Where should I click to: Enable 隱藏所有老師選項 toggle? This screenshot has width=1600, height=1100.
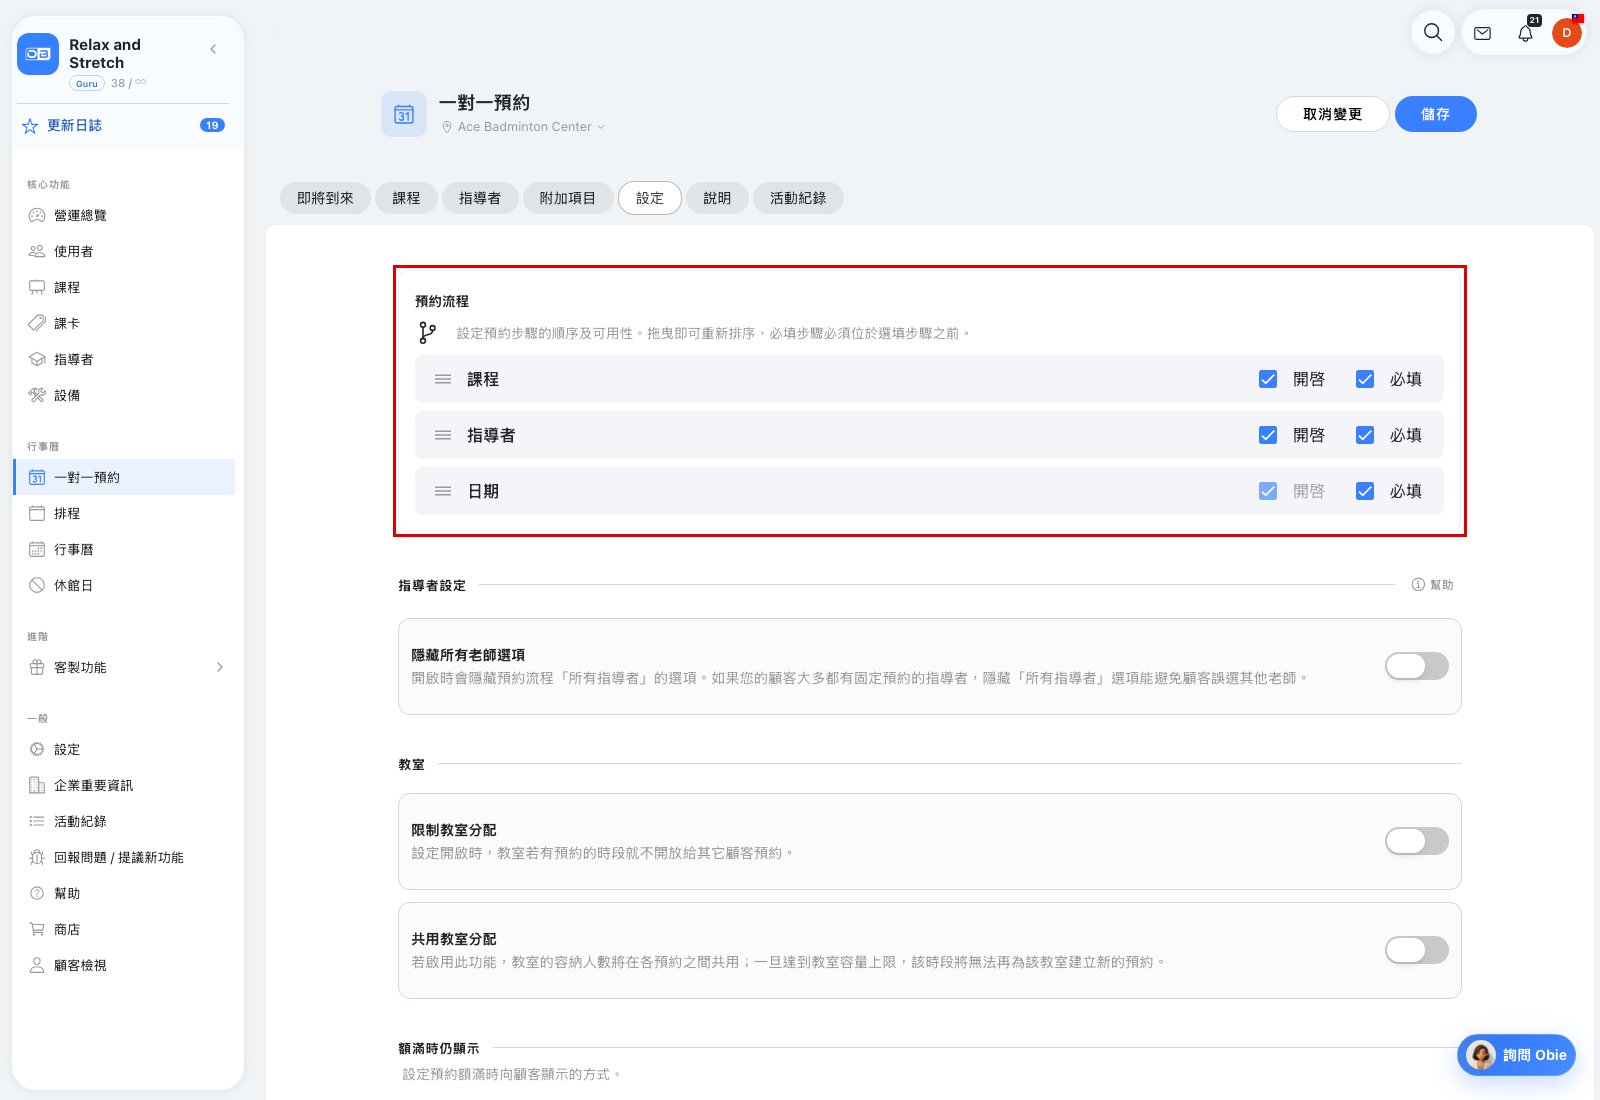pos(1417,666)
